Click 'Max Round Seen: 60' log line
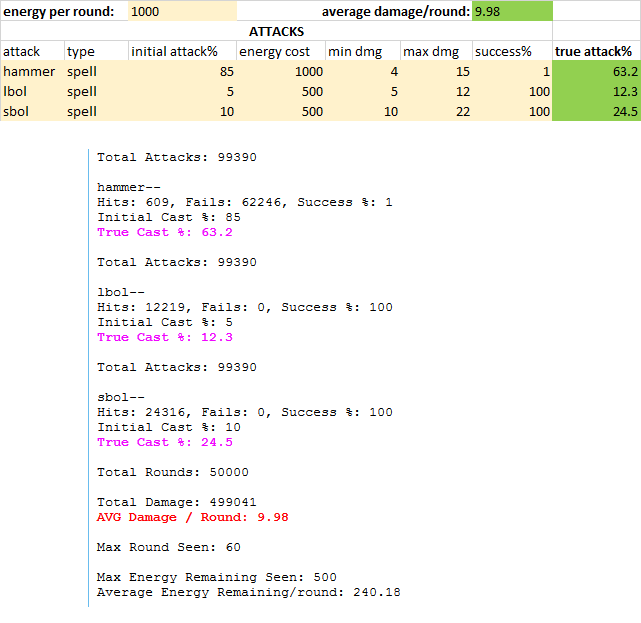Screen dimensions: 641x623 pyautogui.click(x=169, y=547)
